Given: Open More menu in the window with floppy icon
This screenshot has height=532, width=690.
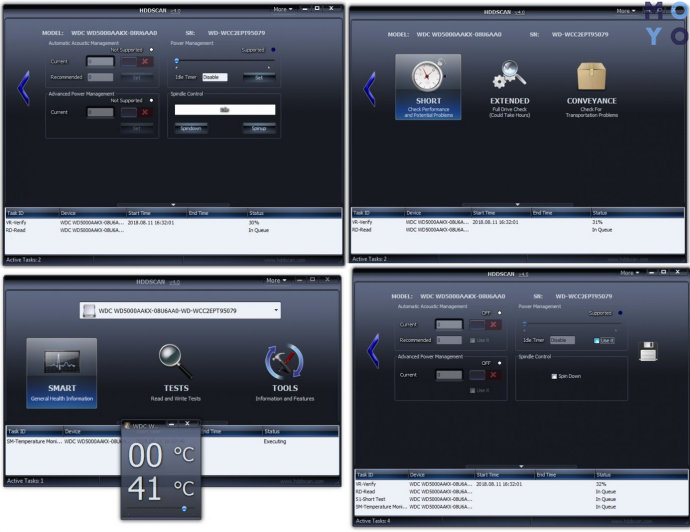Looking at the screenshot, I should pyautogui.click(x=629, y=273).
